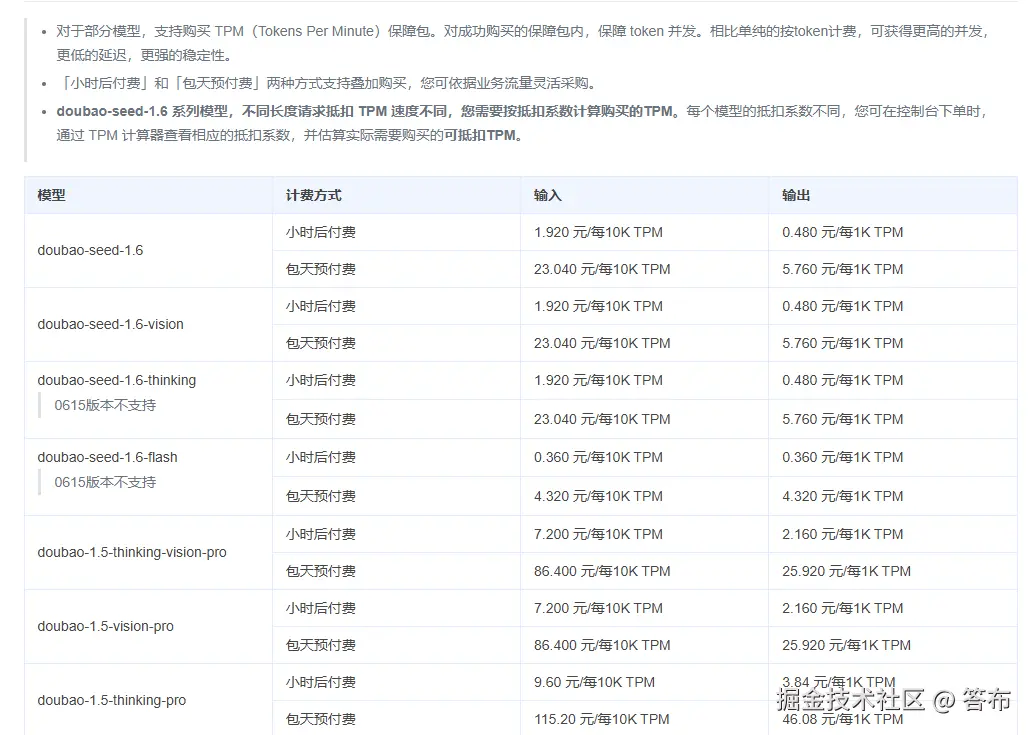
Task: Click doubao-1.5-vision-pro daily input price 86.400 元
Action: [602, 645]
